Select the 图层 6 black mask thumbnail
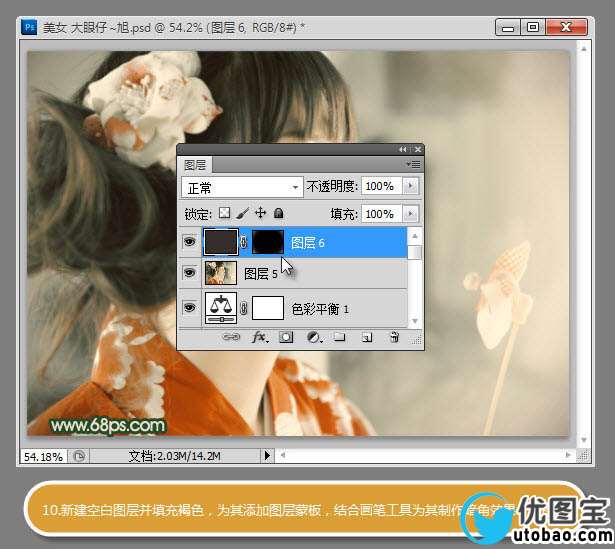This screenshot has width=615, height=549. [x=268, y=242]
